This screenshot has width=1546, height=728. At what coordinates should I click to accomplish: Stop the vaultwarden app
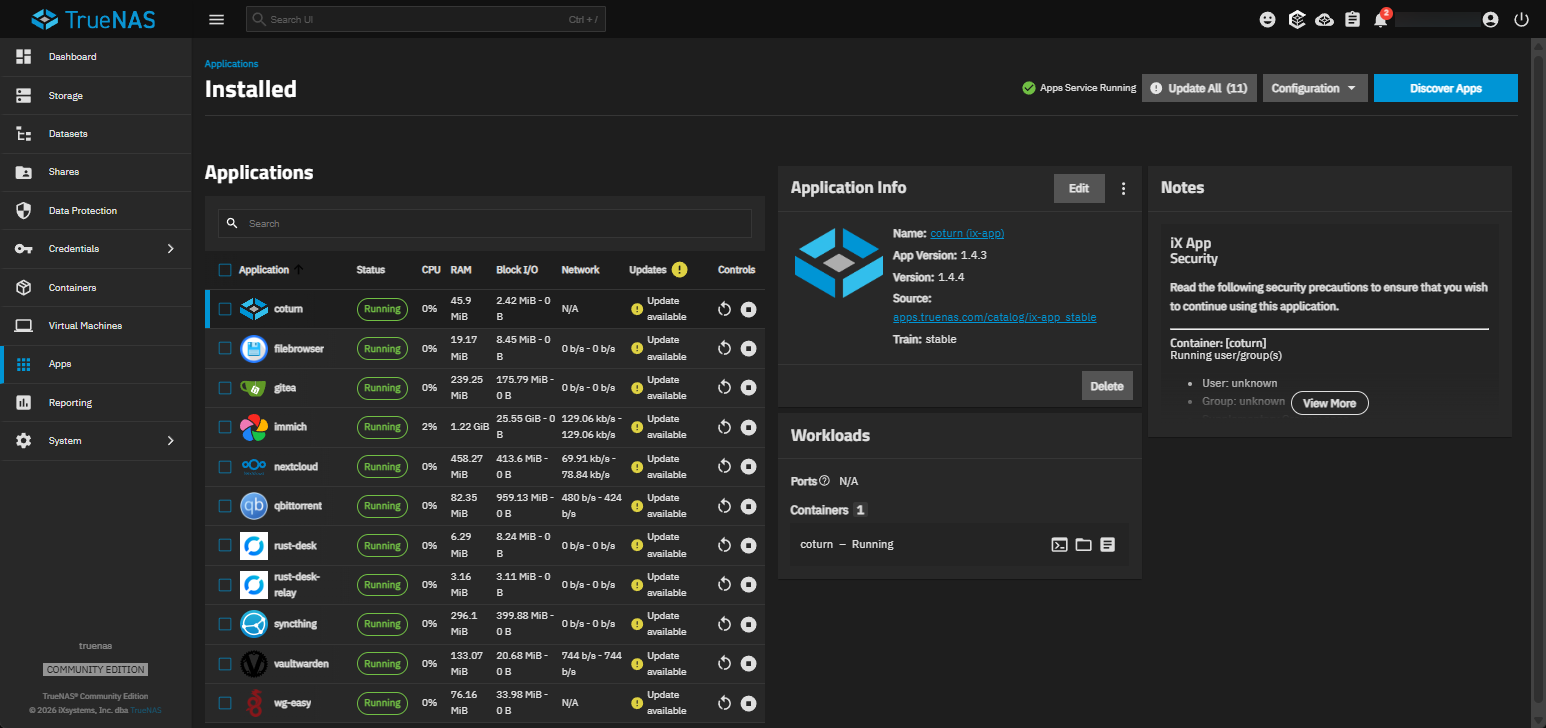click(x=749, y=664)
